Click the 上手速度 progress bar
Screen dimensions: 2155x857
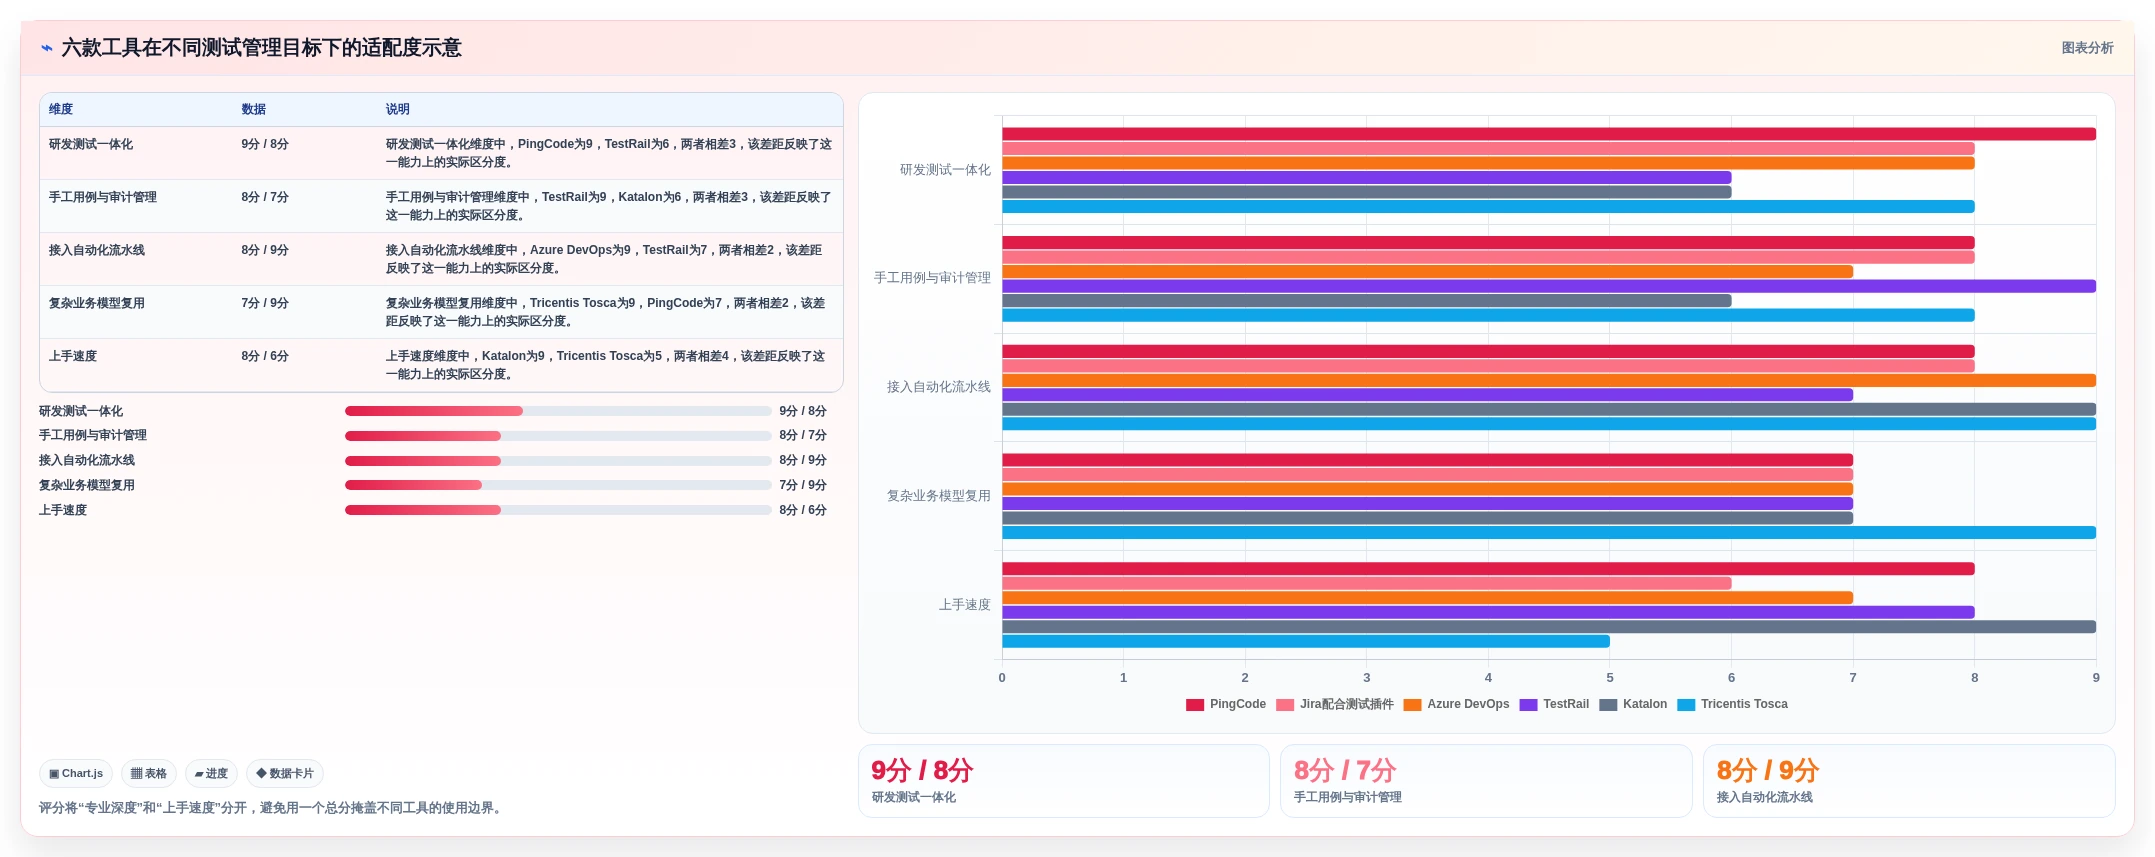[x=558, y=510]
